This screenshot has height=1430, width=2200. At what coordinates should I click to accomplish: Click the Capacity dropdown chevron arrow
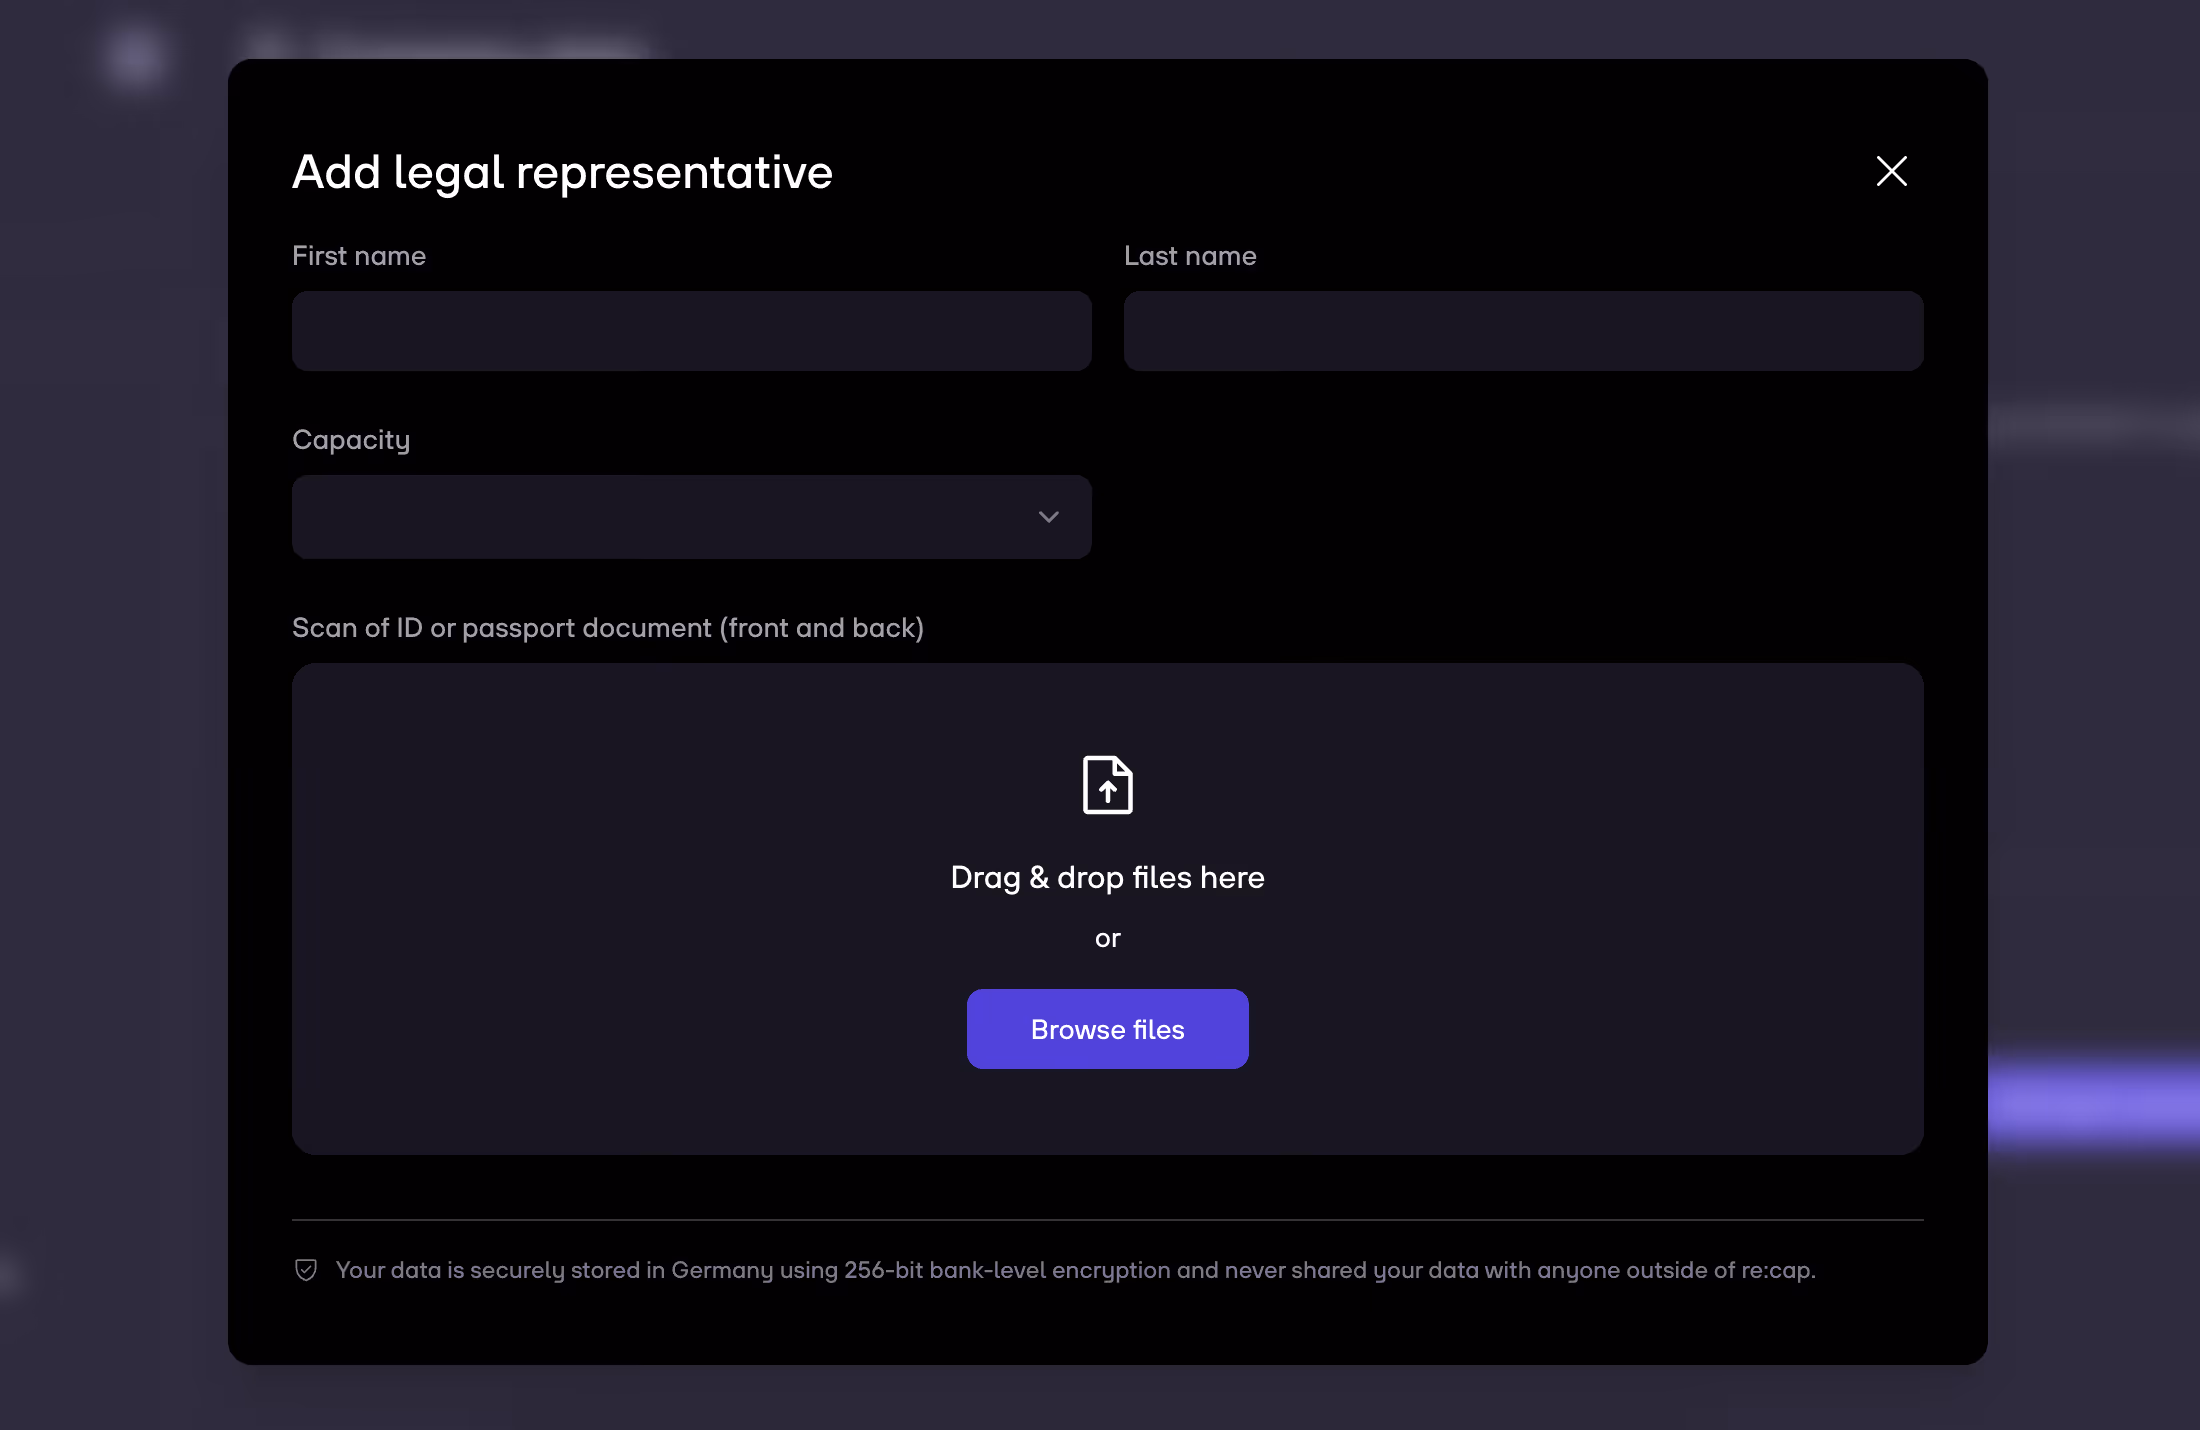1048,517
